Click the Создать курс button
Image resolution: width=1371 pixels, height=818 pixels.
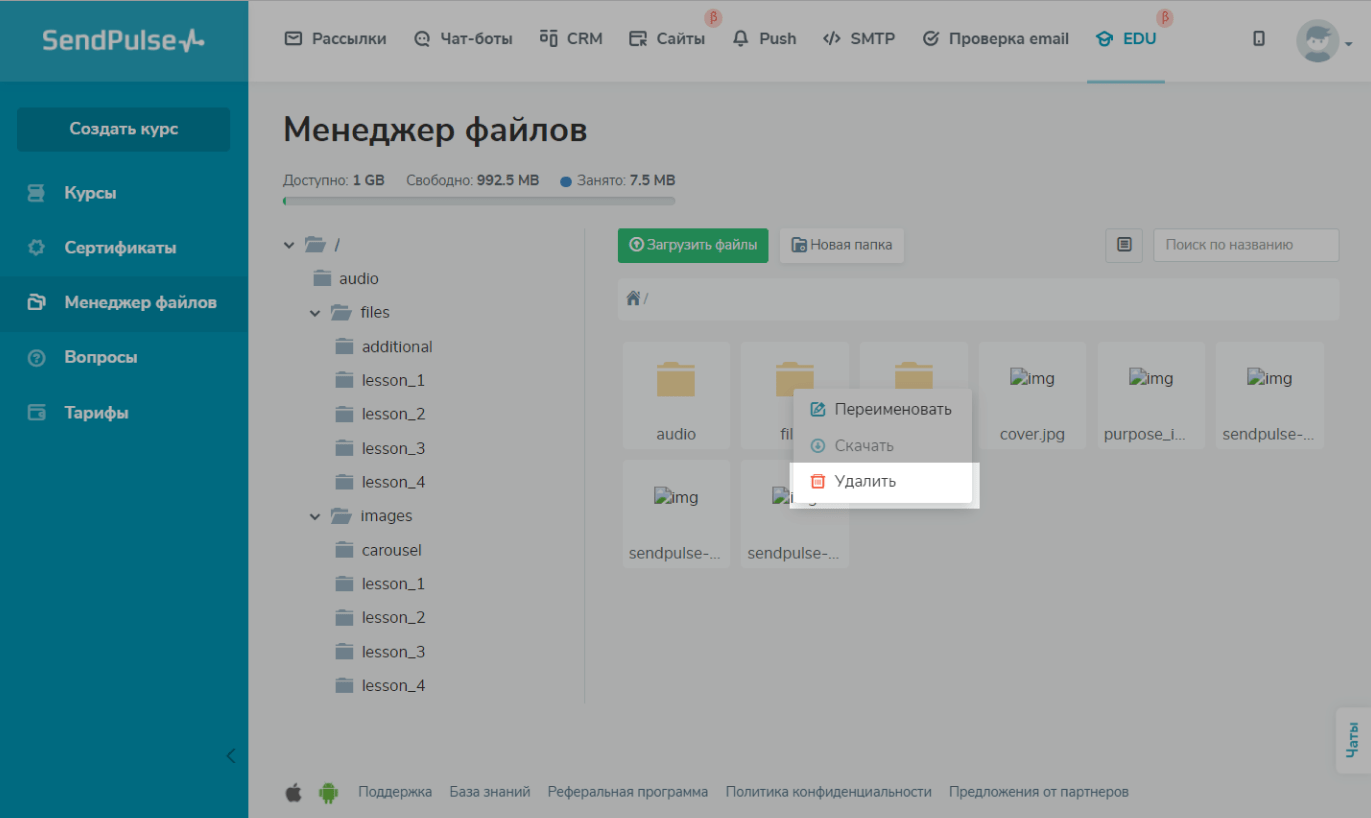click(x=124, y=129)
